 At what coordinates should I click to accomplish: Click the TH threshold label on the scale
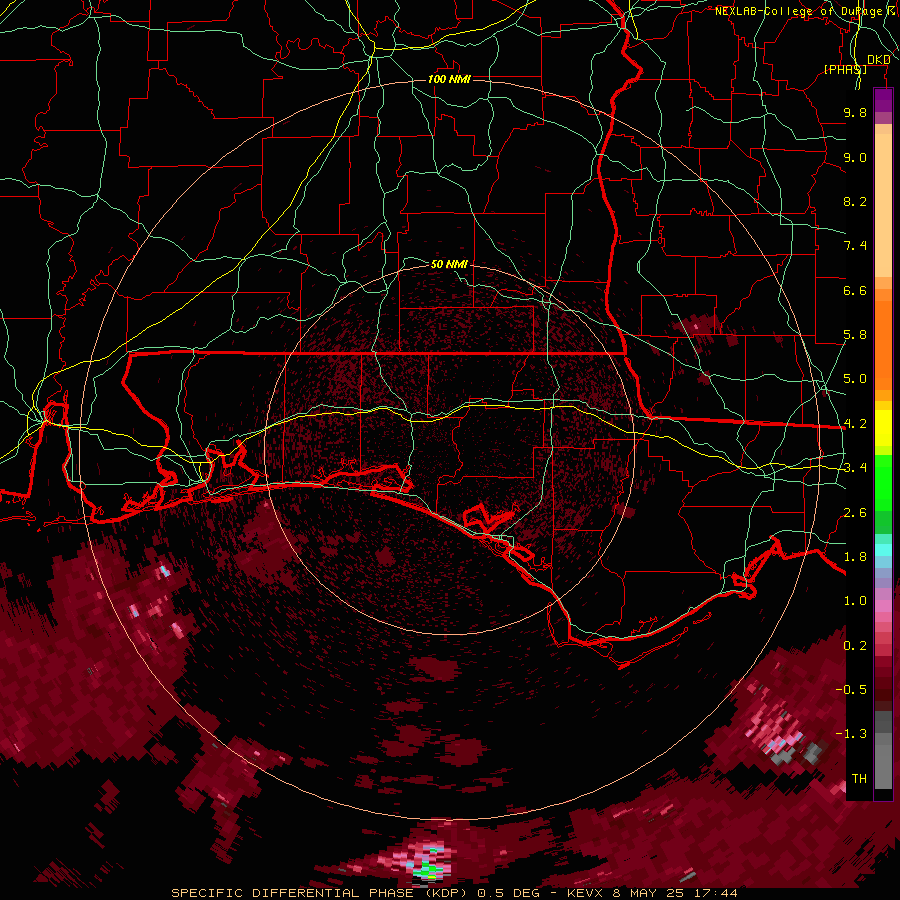click(x=859, y=779)
